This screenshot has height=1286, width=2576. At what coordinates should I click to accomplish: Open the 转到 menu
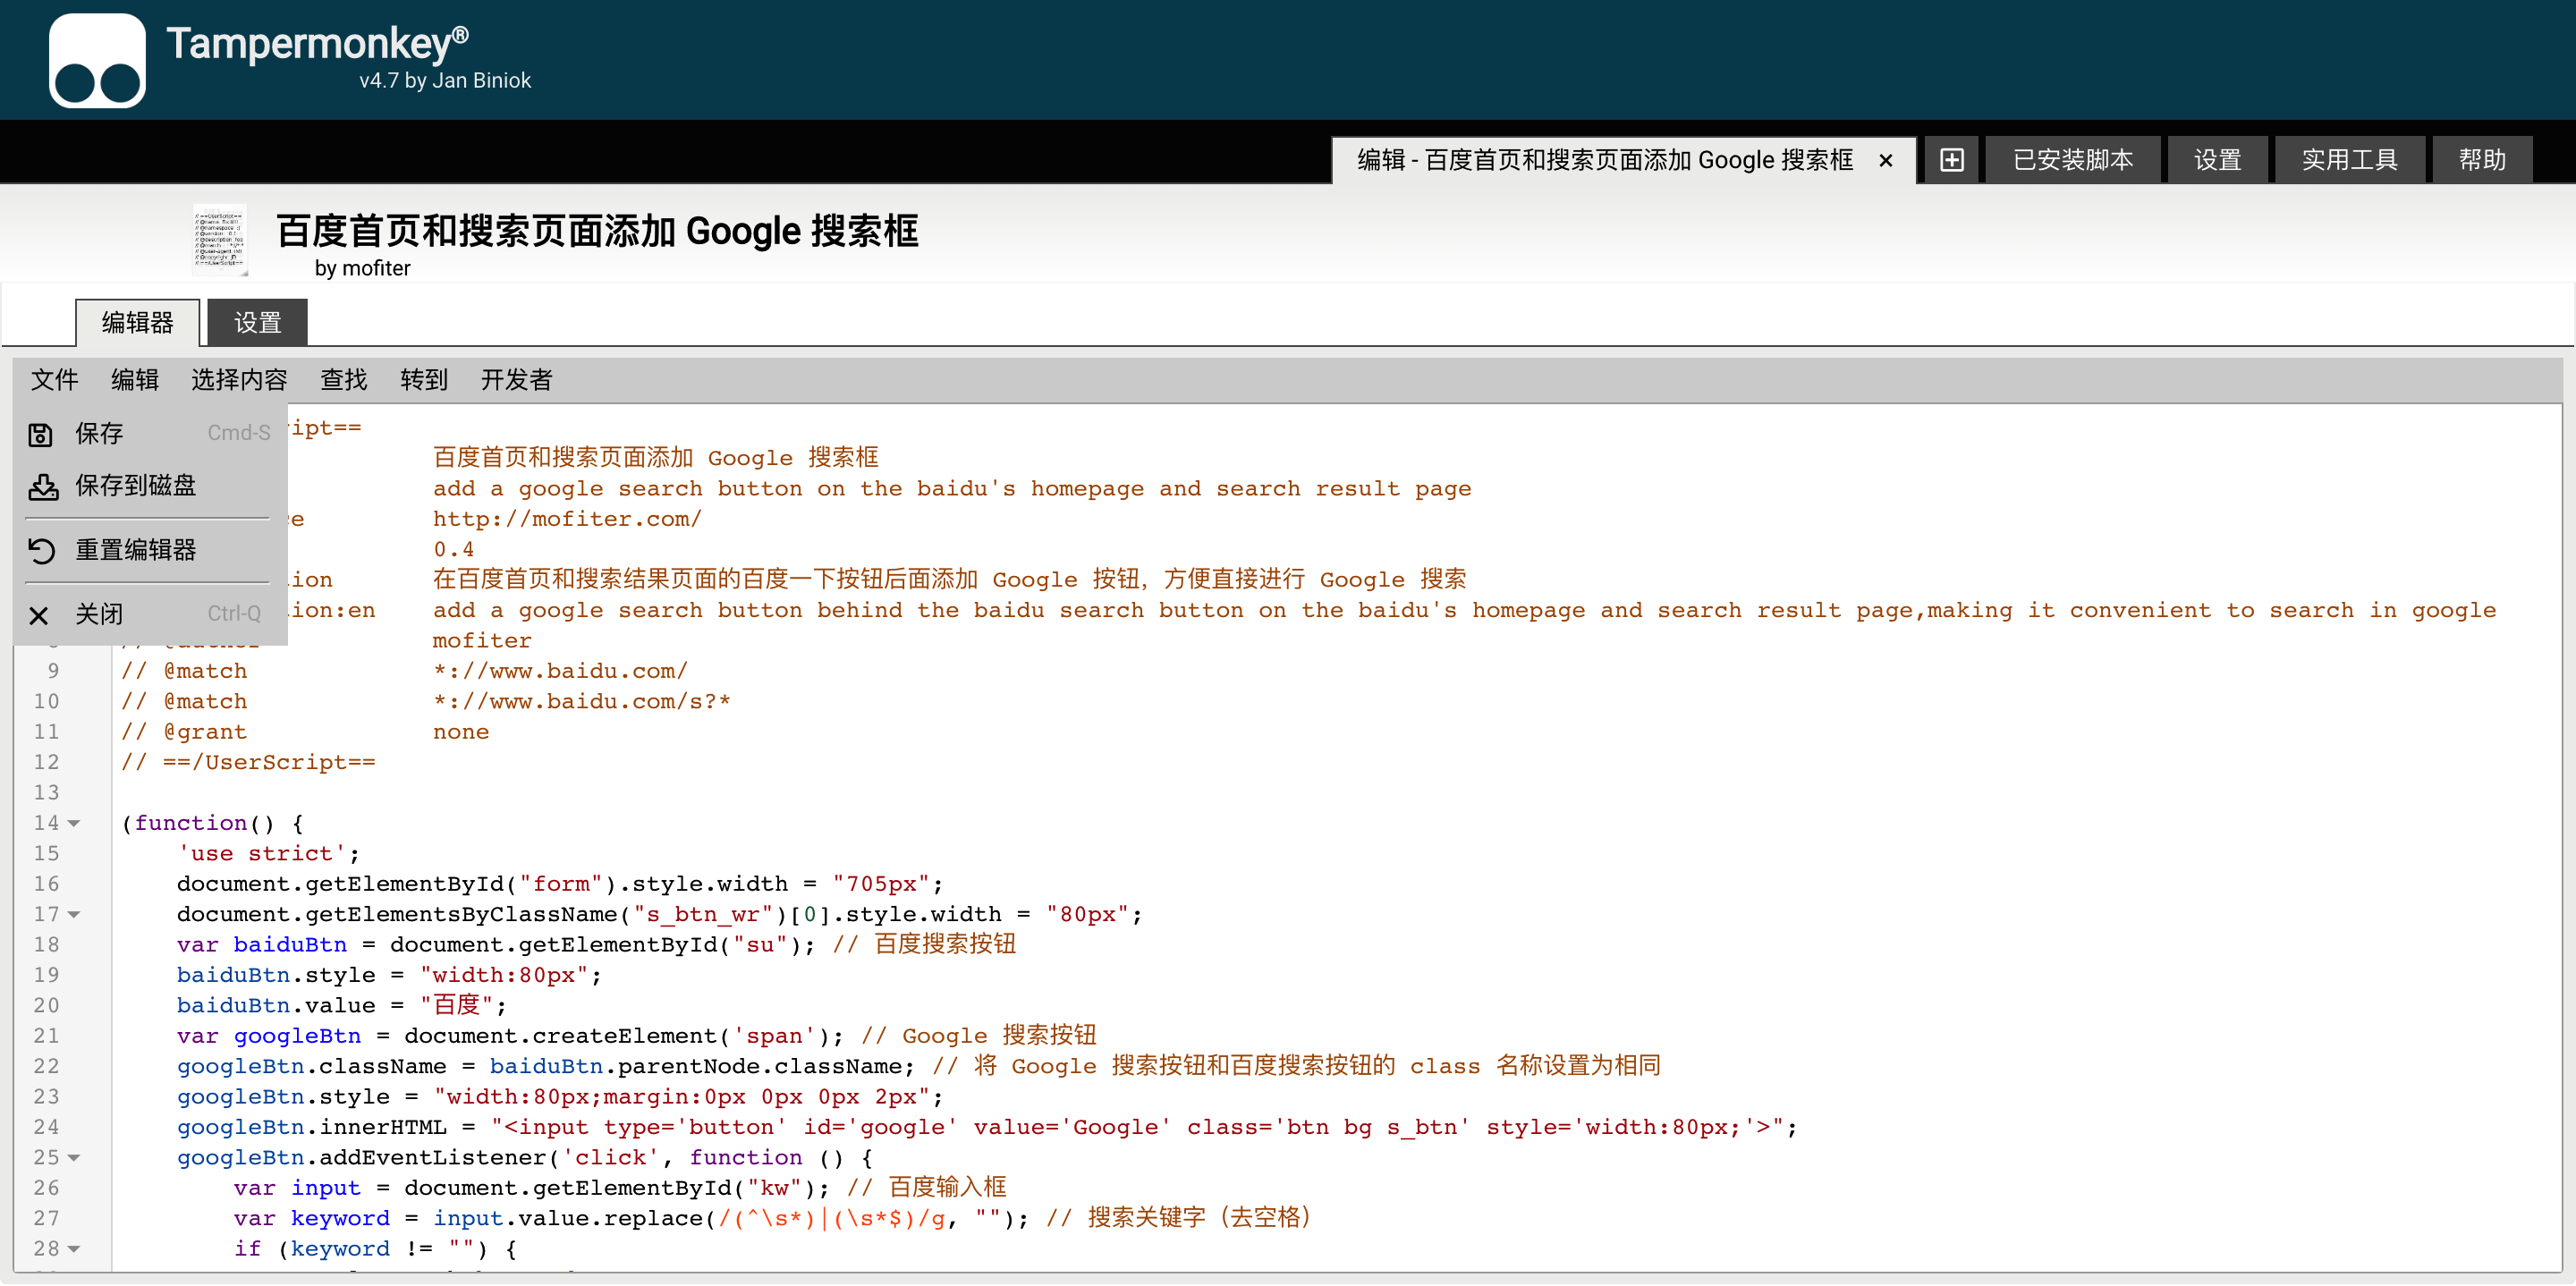[424, 380]
